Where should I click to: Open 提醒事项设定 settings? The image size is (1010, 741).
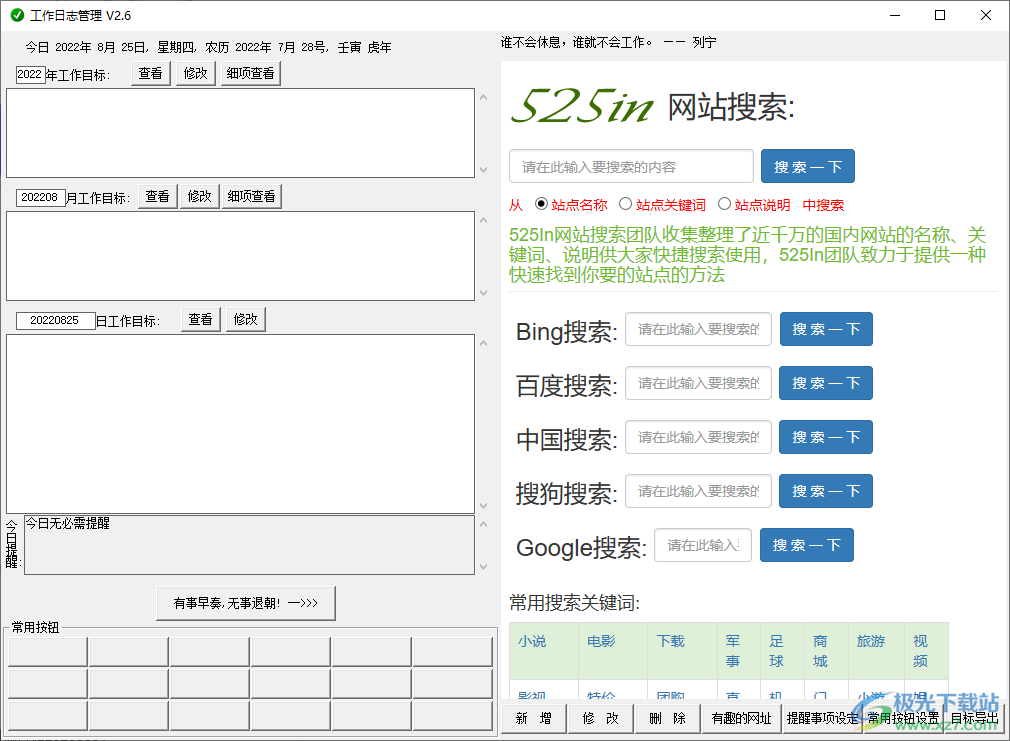[x=822, y=718]
